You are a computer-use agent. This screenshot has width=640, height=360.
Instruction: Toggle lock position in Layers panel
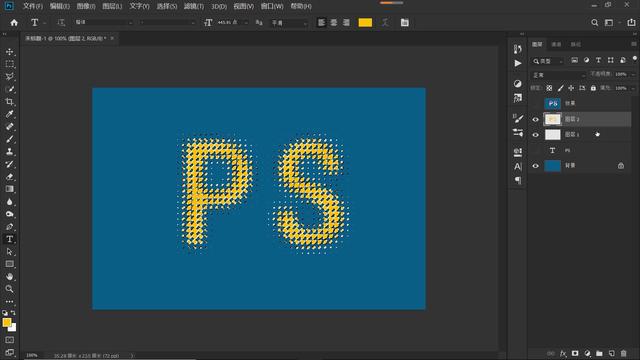[571, 88]
